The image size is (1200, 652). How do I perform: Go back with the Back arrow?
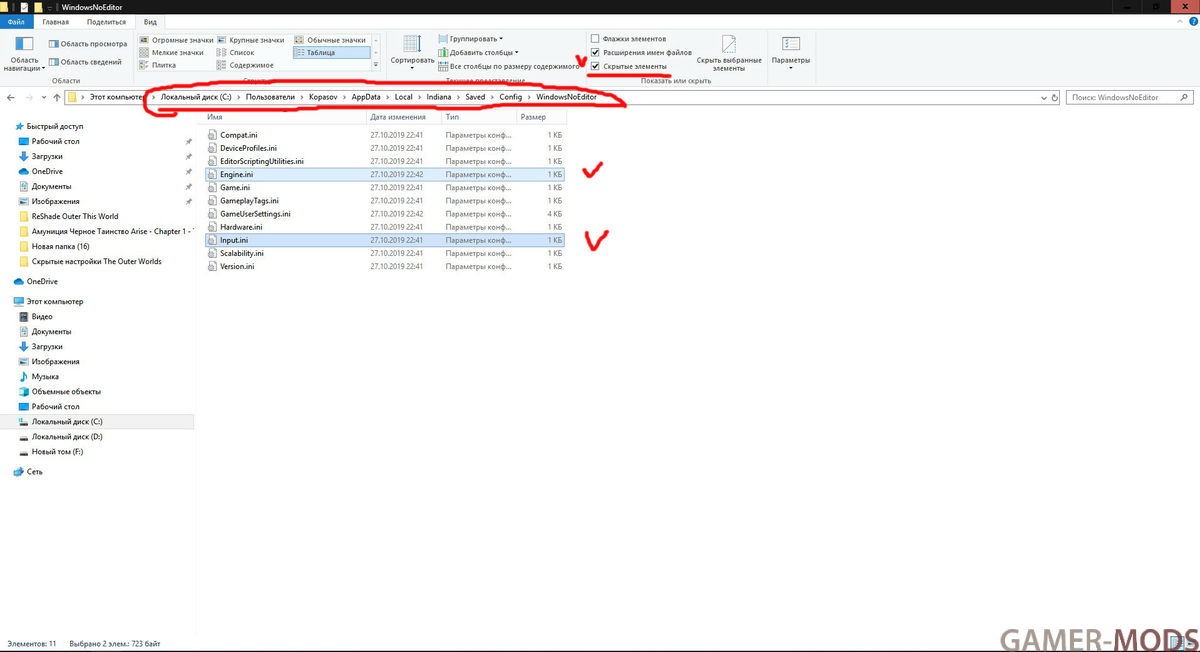[x=11, y=98]
